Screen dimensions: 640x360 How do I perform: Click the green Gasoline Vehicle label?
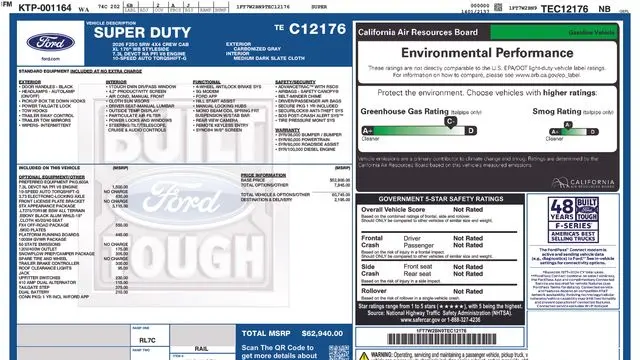point(554,32)
